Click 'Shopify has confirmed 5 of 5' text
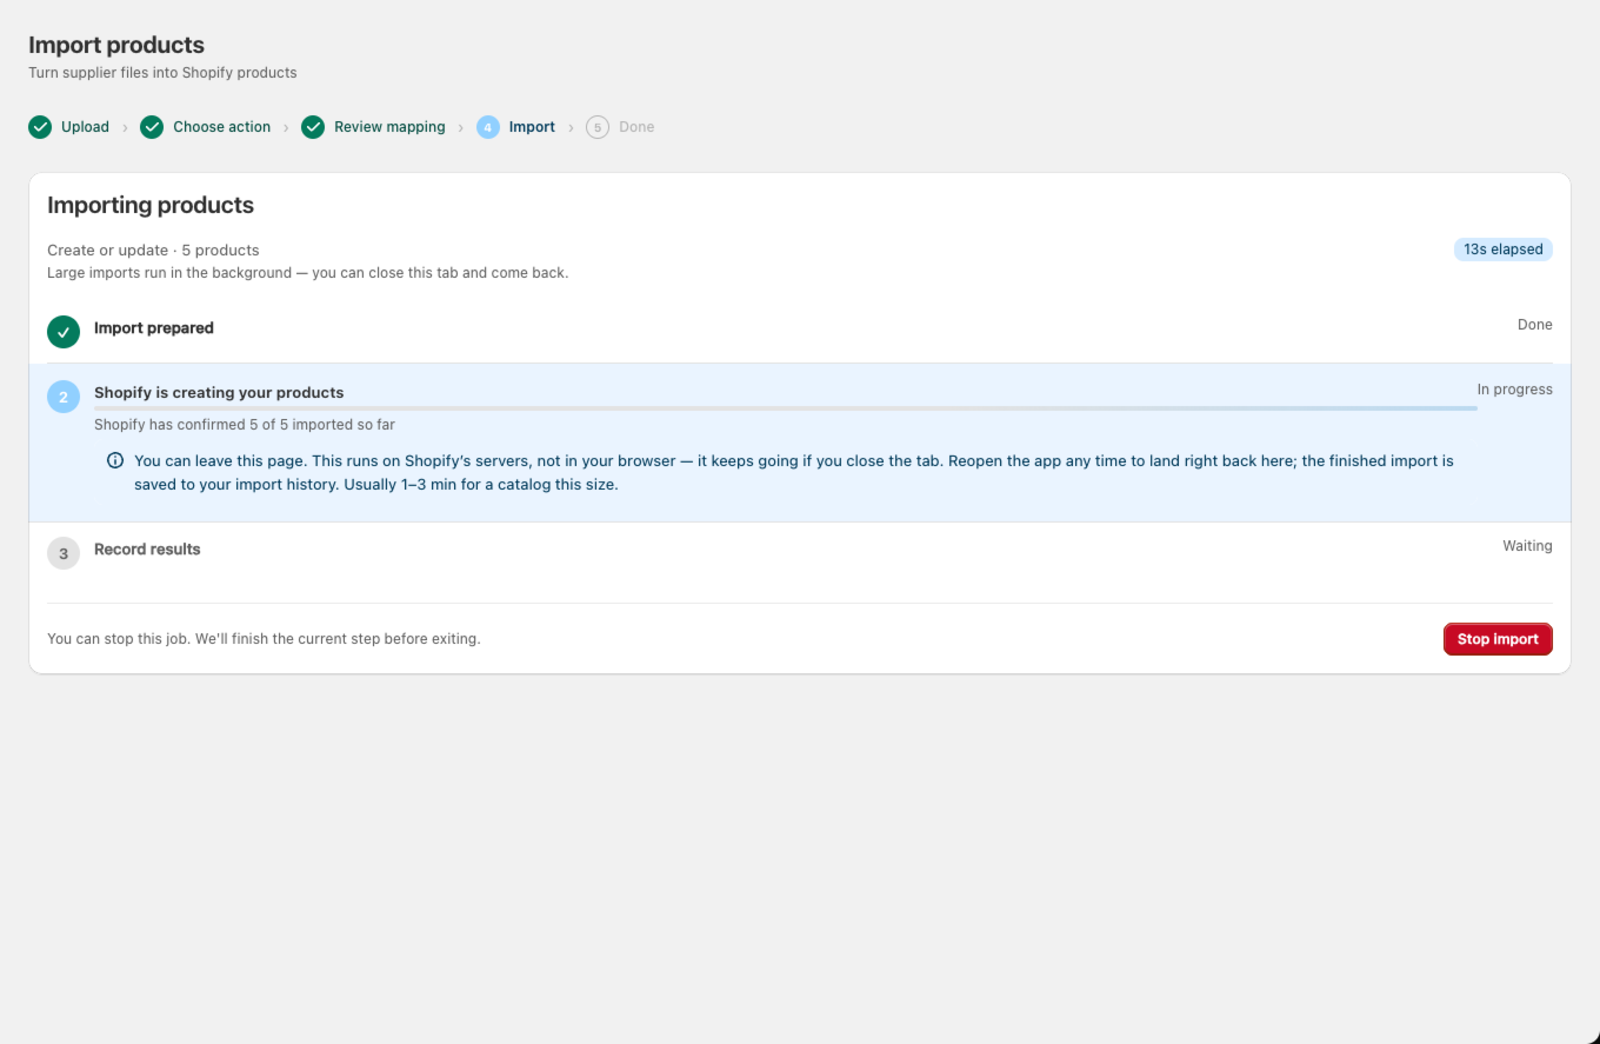 click(x=245, y=425)
